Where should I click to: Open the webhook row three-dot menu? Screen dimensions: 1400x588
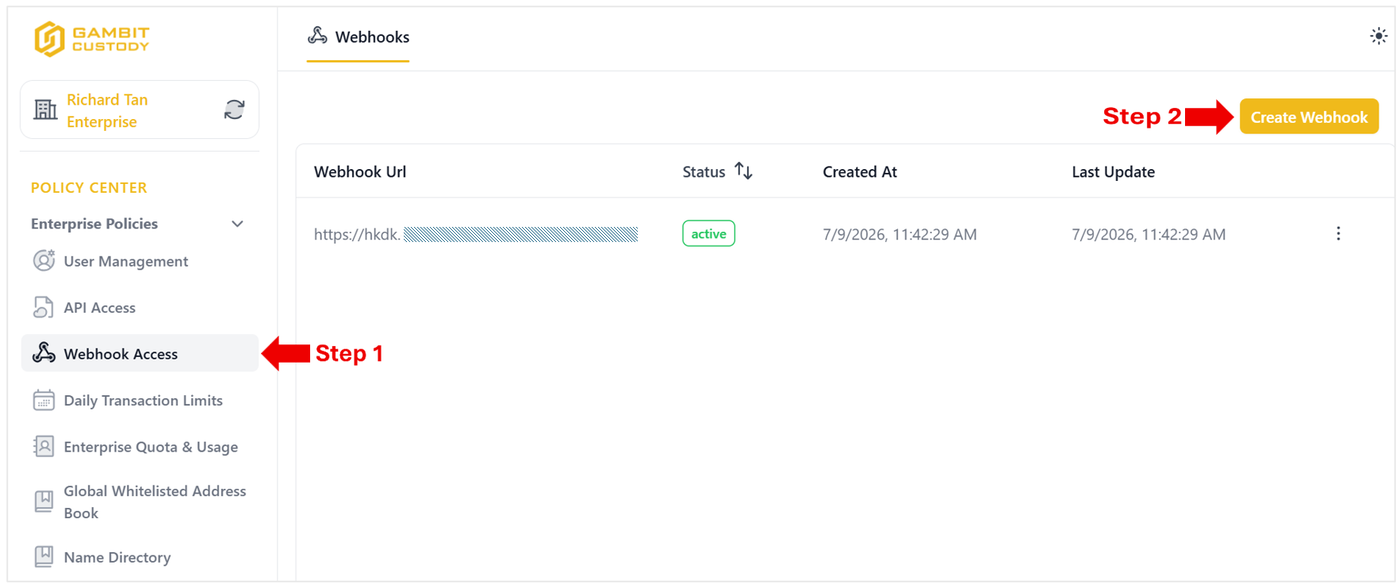coord(1338,234)
